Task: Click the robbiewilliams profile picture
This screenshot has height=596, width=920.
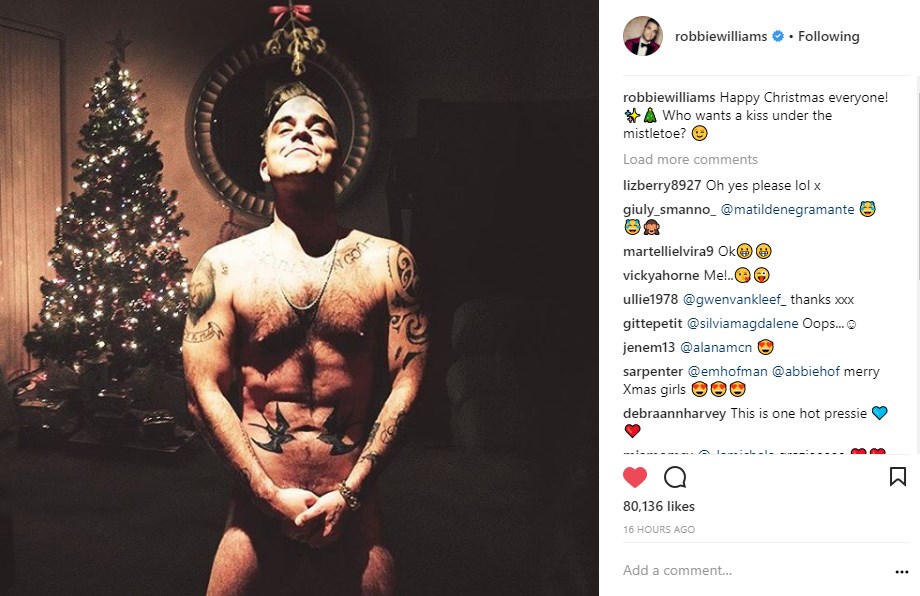Action: 643,36
